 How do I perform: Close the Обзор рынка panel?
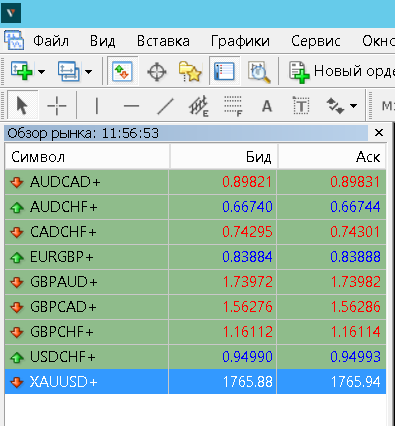379,133
